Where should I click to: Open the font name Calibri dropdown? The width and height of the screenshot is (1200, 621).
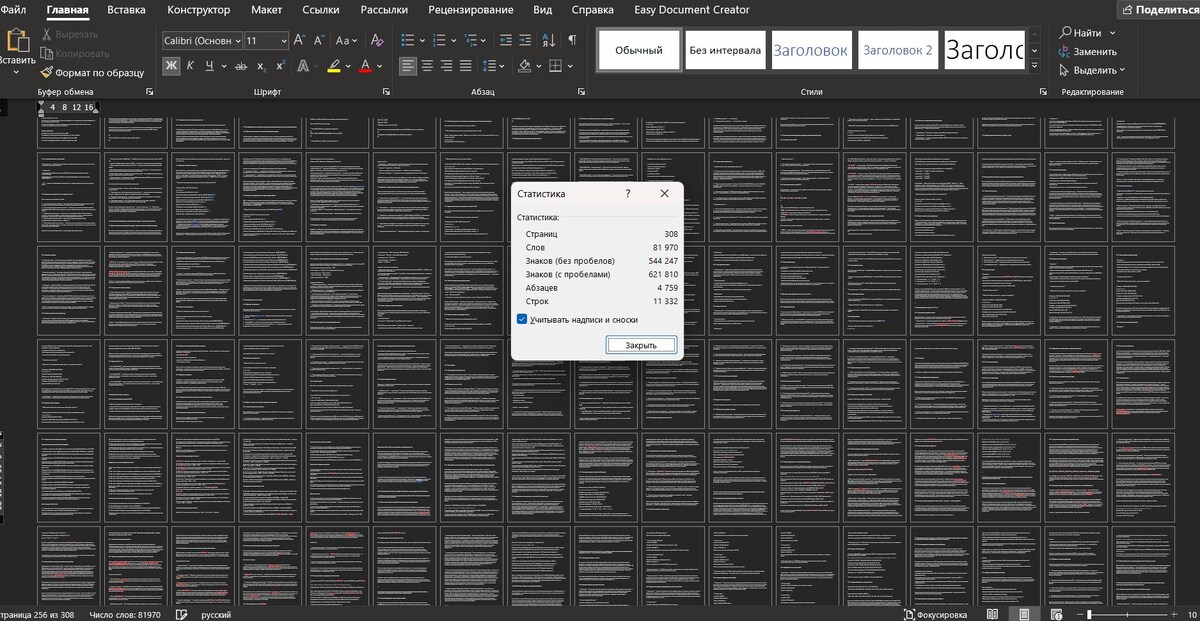(237, 41)
